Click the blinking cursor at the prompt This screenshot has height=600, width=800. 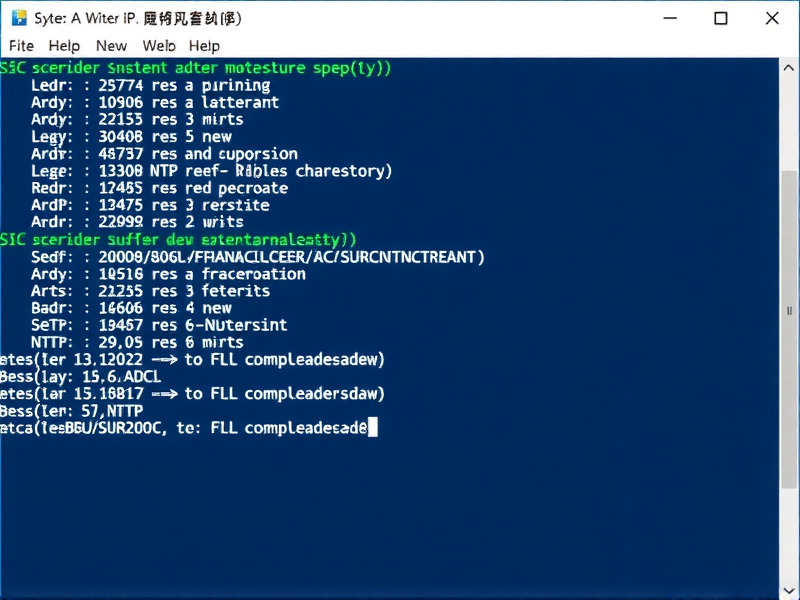374,427
